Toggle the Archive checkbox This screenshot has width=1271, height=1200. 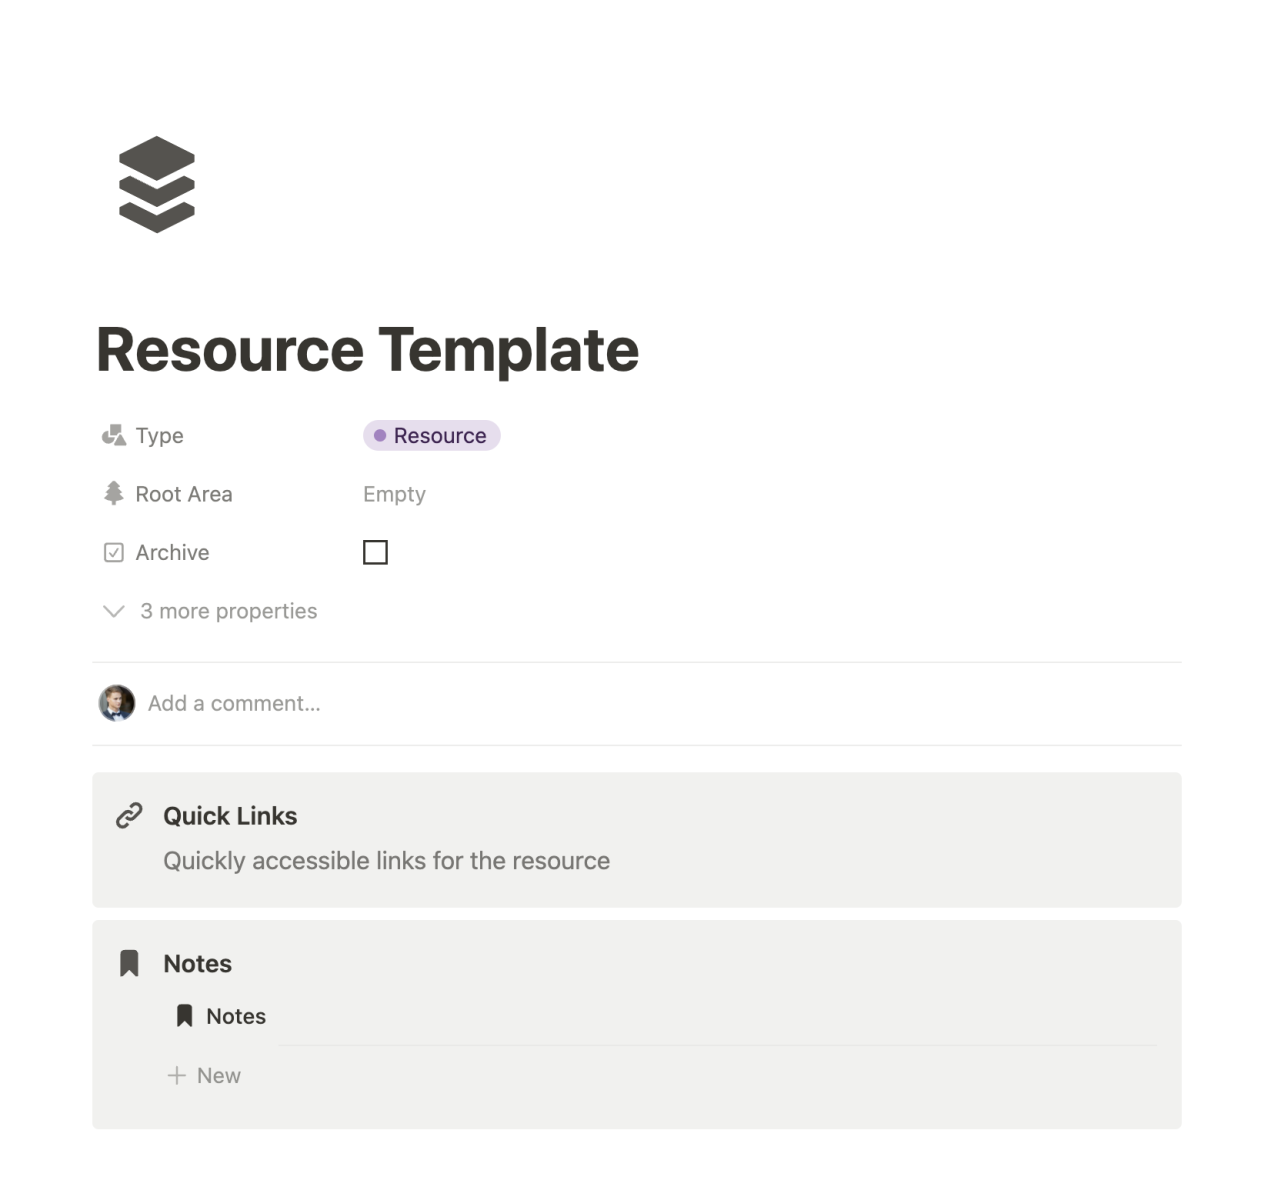(x=375, y=552)
